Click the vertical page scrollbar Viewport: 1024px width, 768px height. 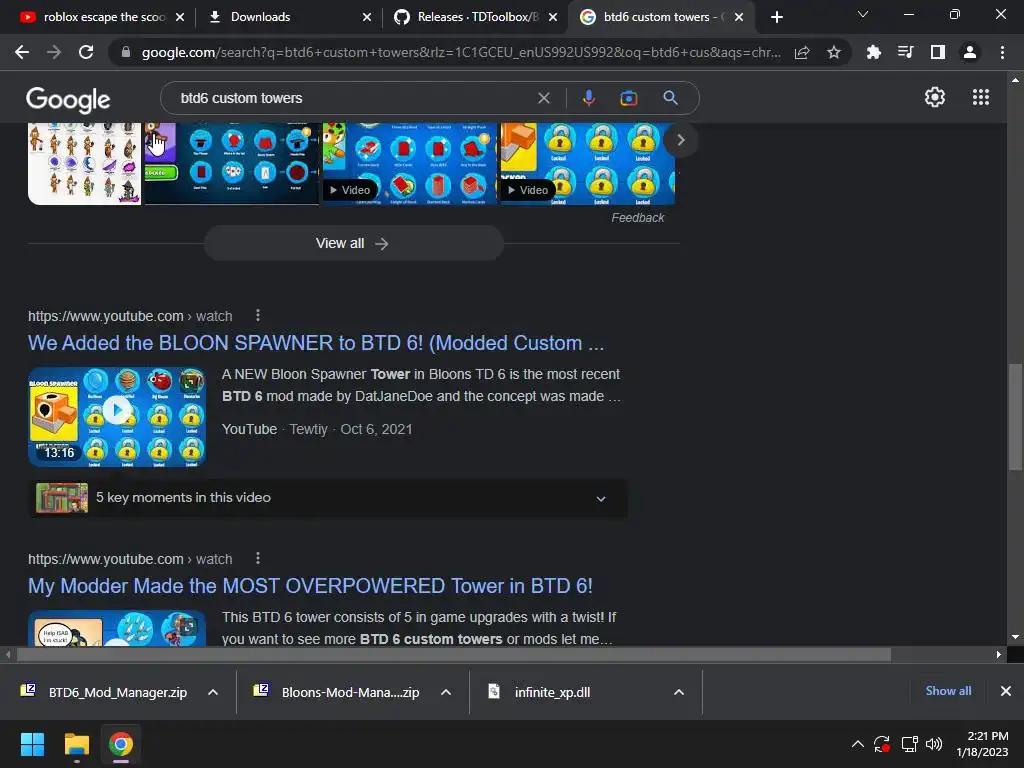click(1015, 417)
